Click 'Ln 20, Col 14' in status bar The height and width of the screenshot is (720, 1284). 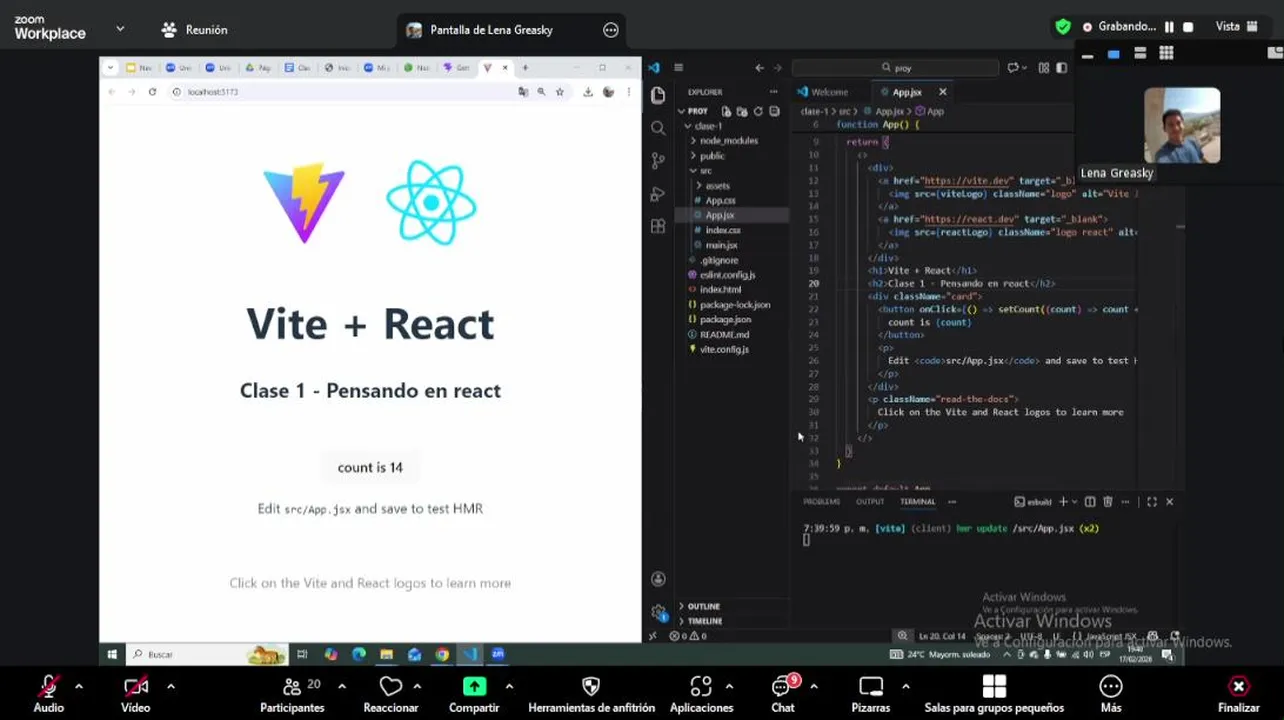click(942, 636)
